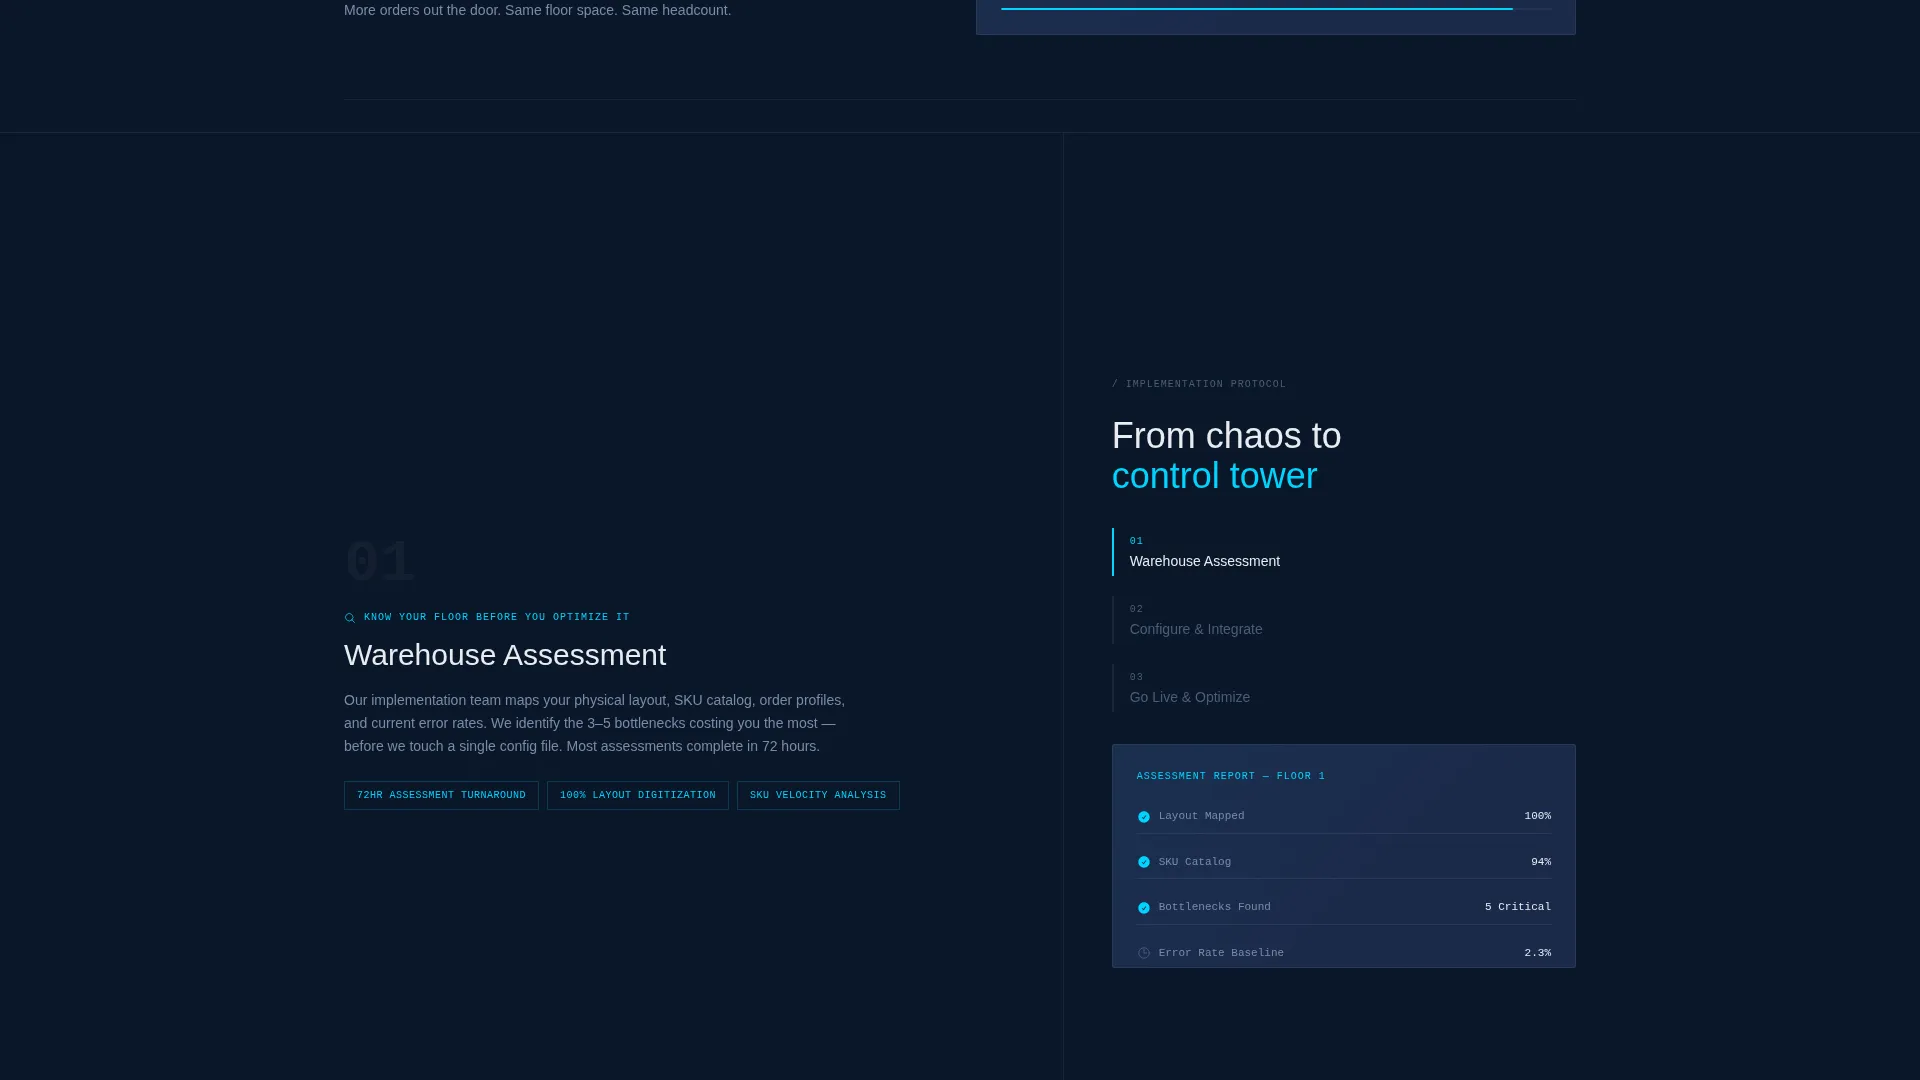This screenshot has width=1920, height=1080.
Task: Click the Assessment Report — Floor 1 title
Action: click(1231, 776)
